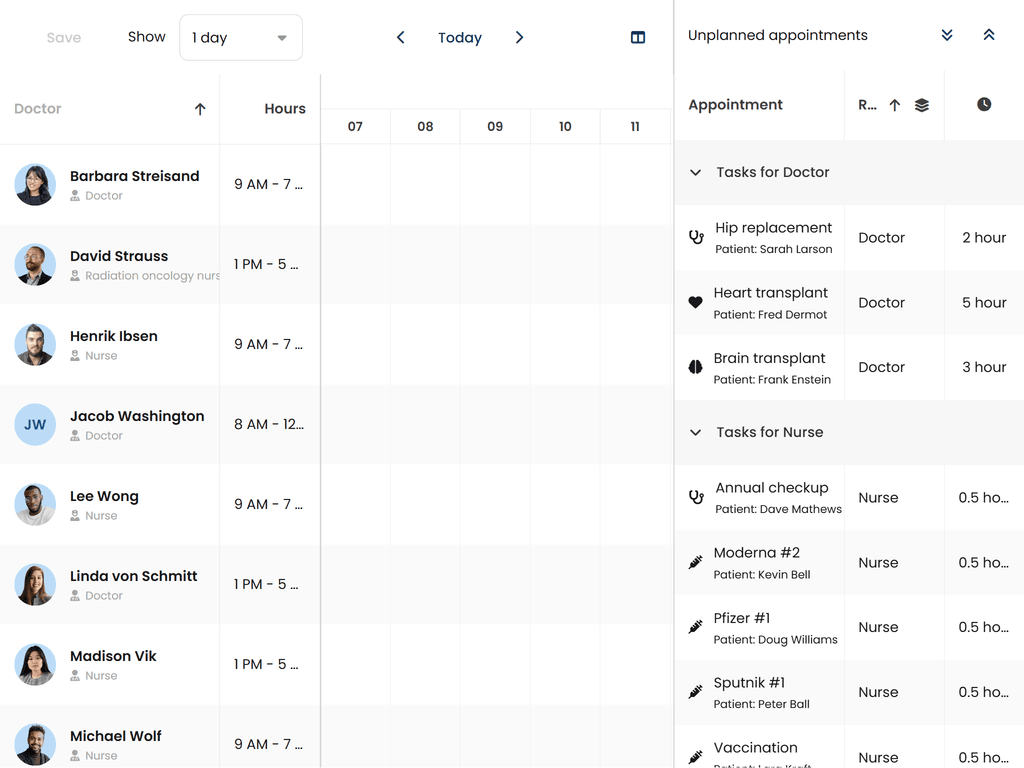The image size is (1024, 768).
Task: Go to the next day
Action: [519, 38]
